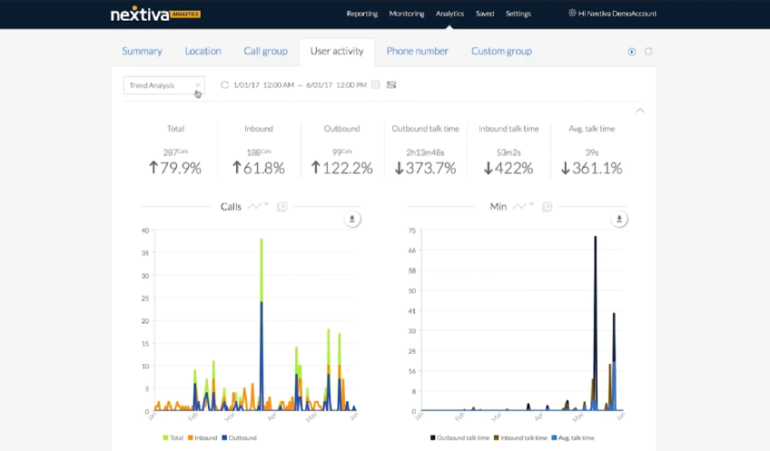Expand the Min chart to full view
Image resolution: width=770 pixels, height=451 pixels.
pyautogui.click(x=547, y=207)
